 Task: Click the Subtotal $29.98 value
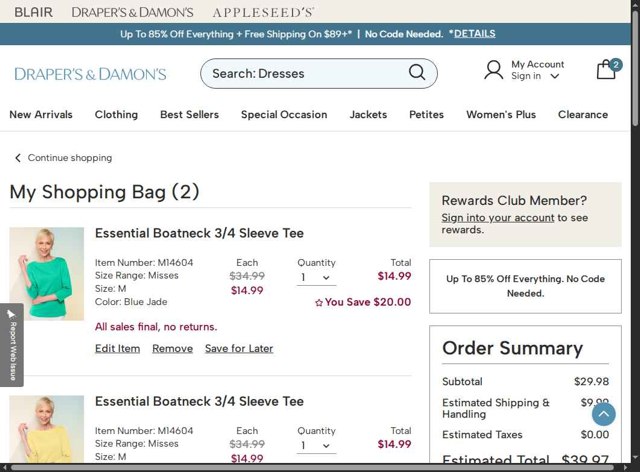point(591,381)
